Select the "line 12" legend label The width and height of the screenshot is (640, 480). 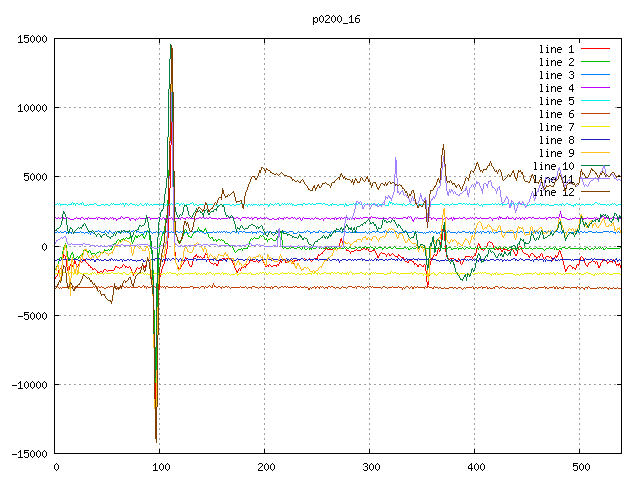tap(553, 192)
